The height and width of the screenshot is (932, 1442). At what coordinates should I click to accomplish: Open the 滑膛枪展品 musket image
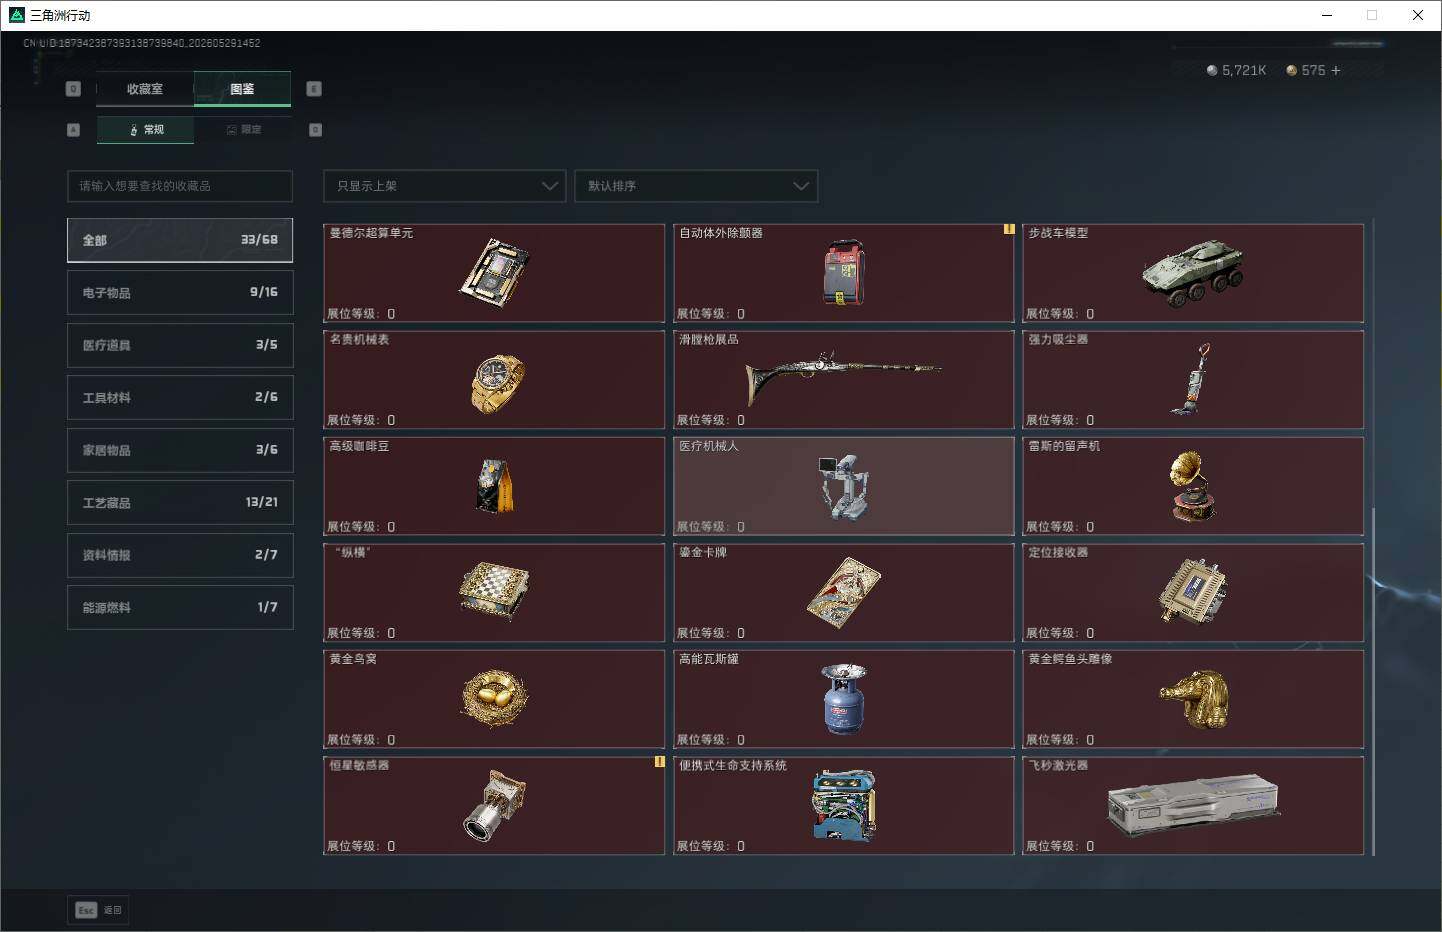pos(843,376)
